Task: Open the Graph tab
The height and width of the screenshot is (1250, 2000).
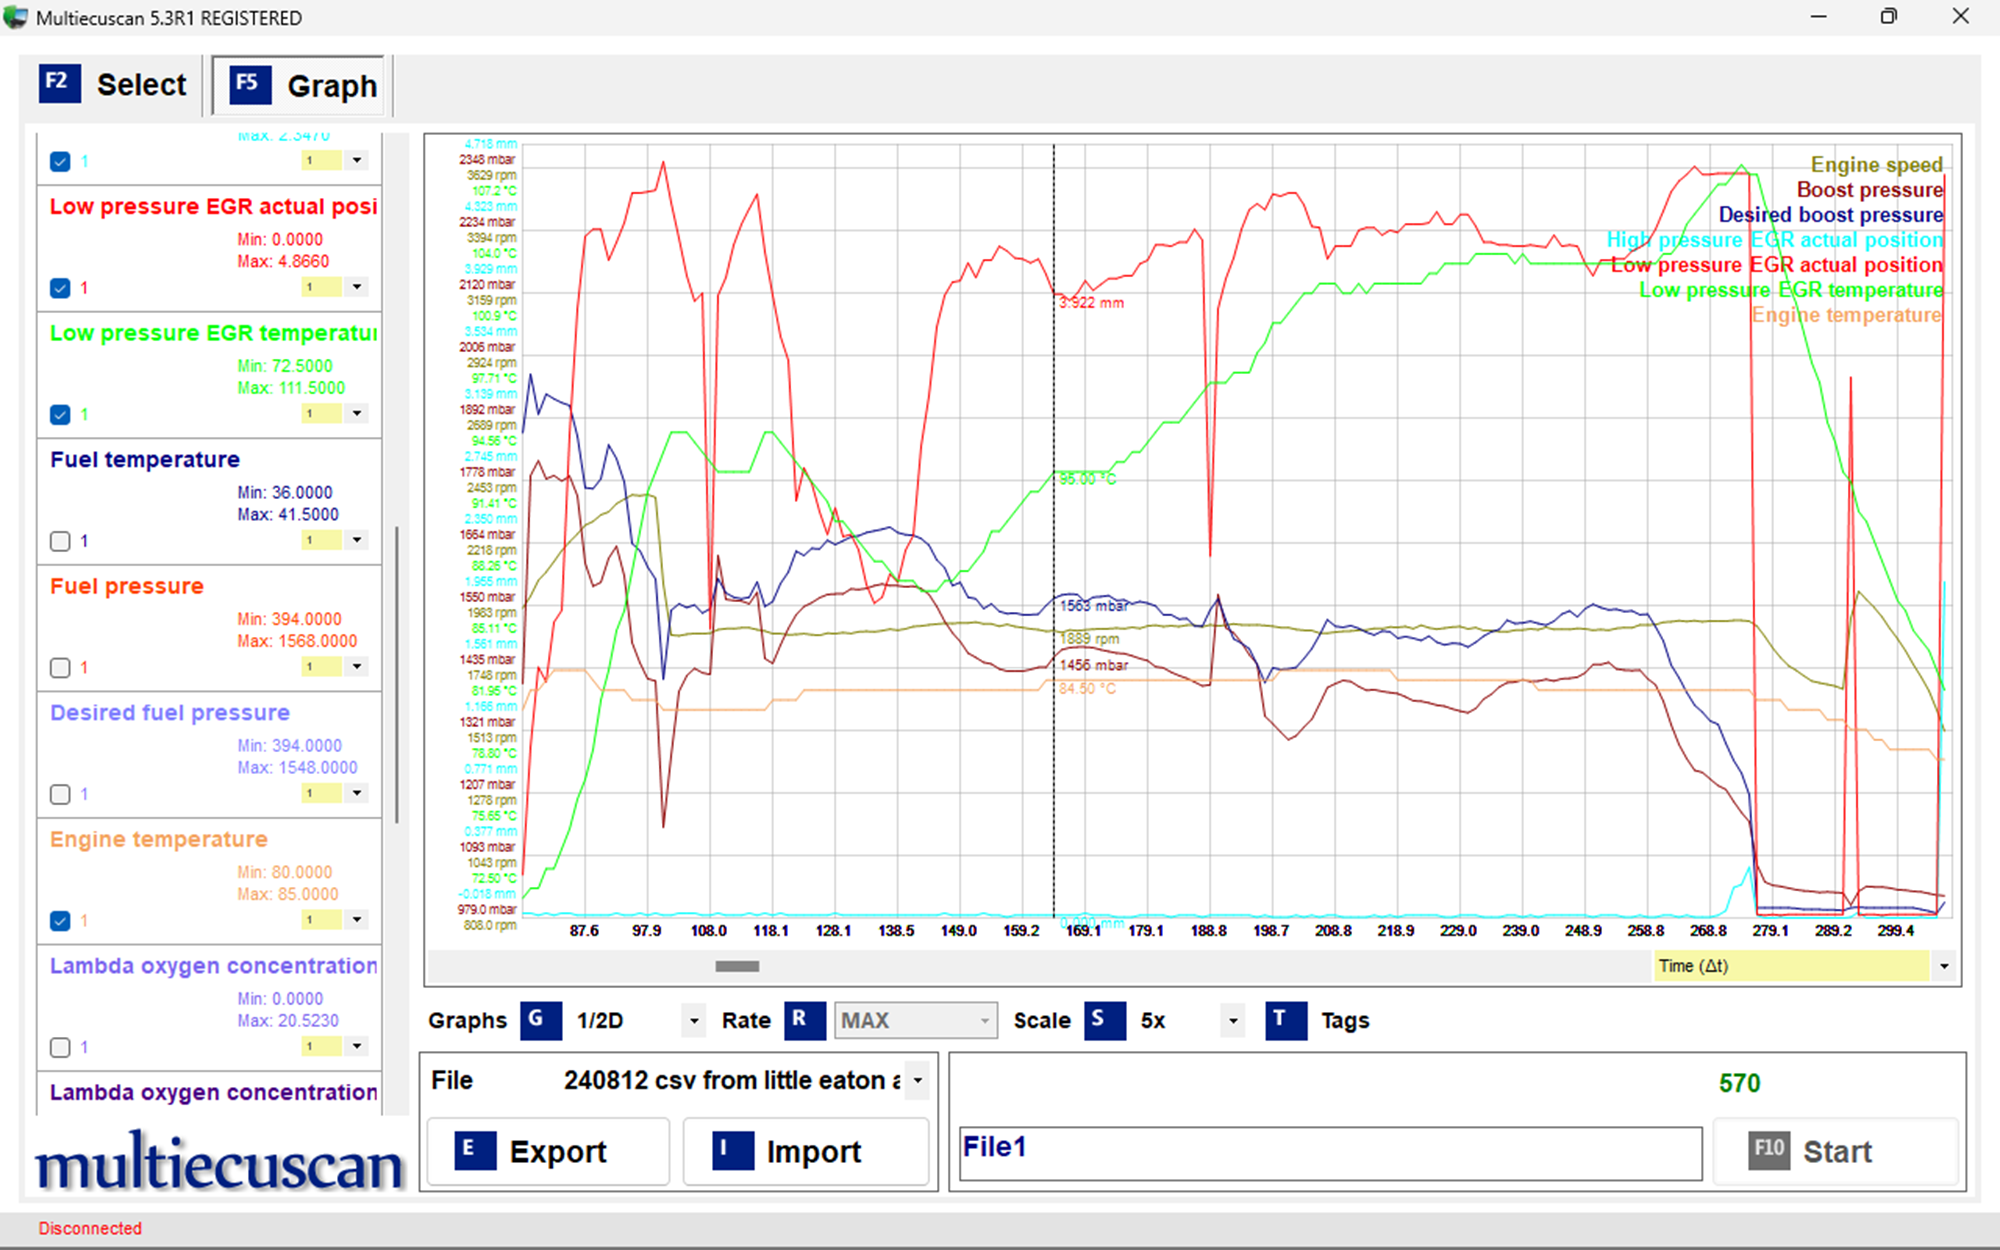Action: (298, 86)
